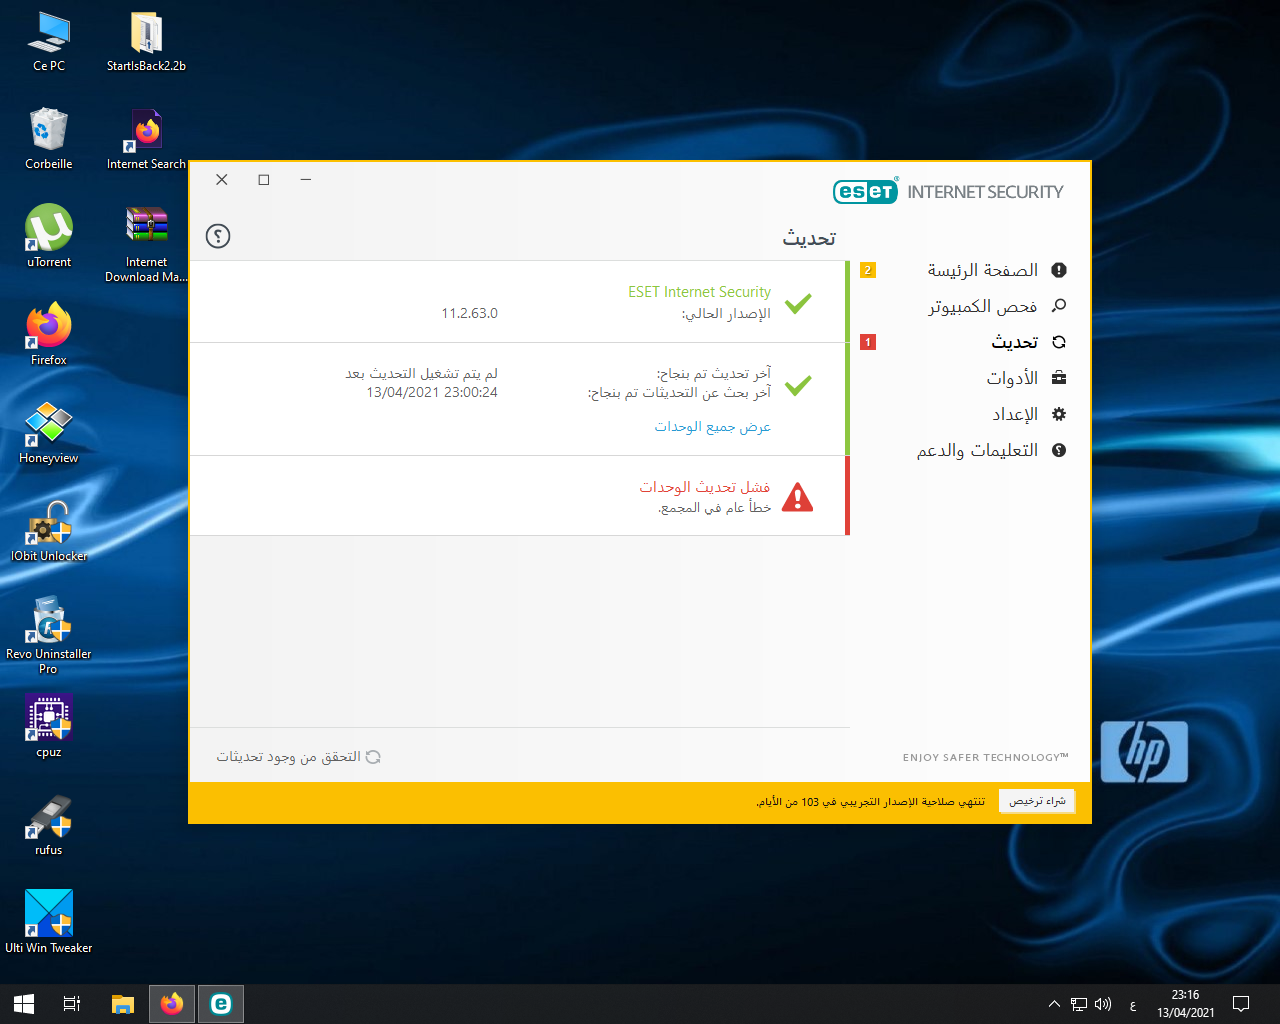Switch to Firefox on the taskbar

click(172, 1004)
